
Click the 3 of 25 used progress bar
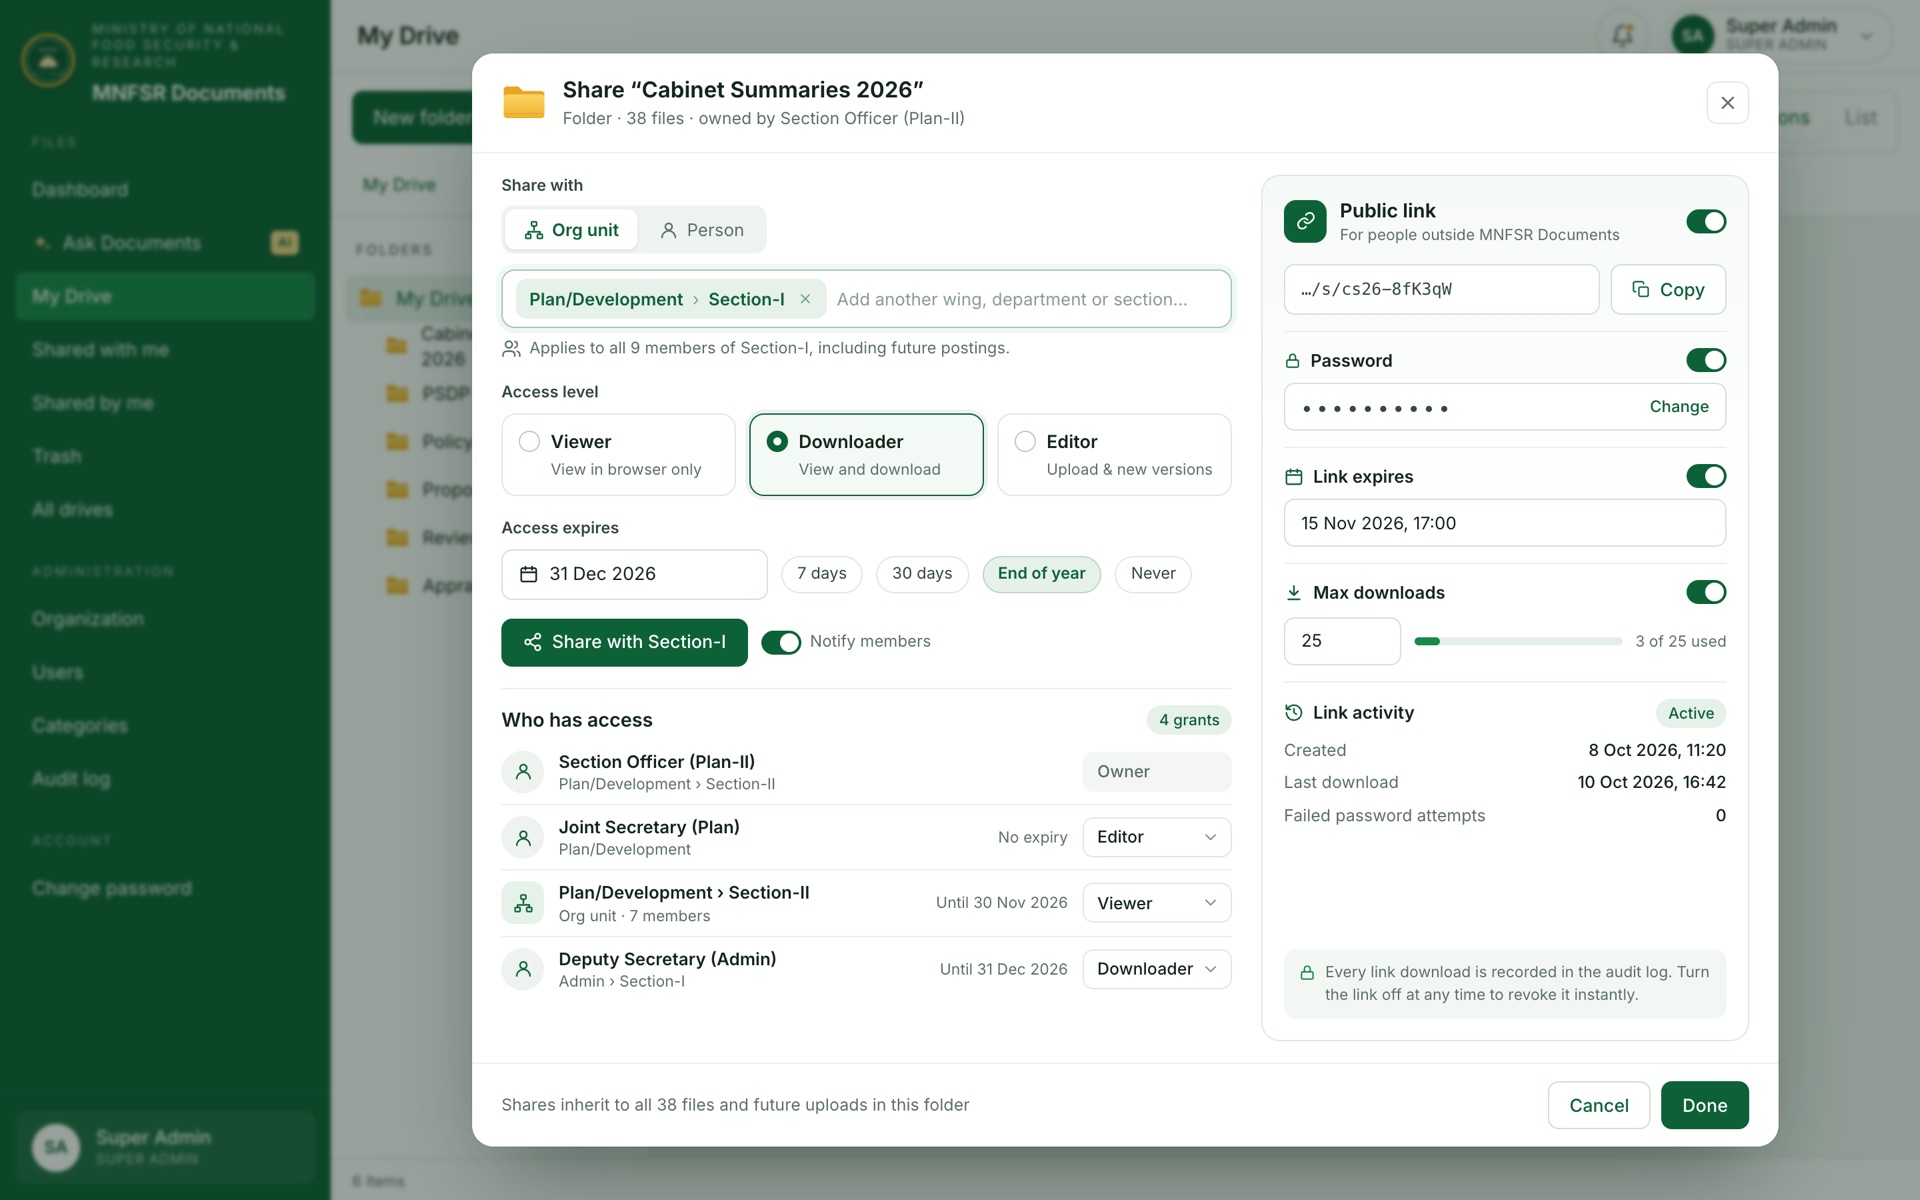[1518, 641]
